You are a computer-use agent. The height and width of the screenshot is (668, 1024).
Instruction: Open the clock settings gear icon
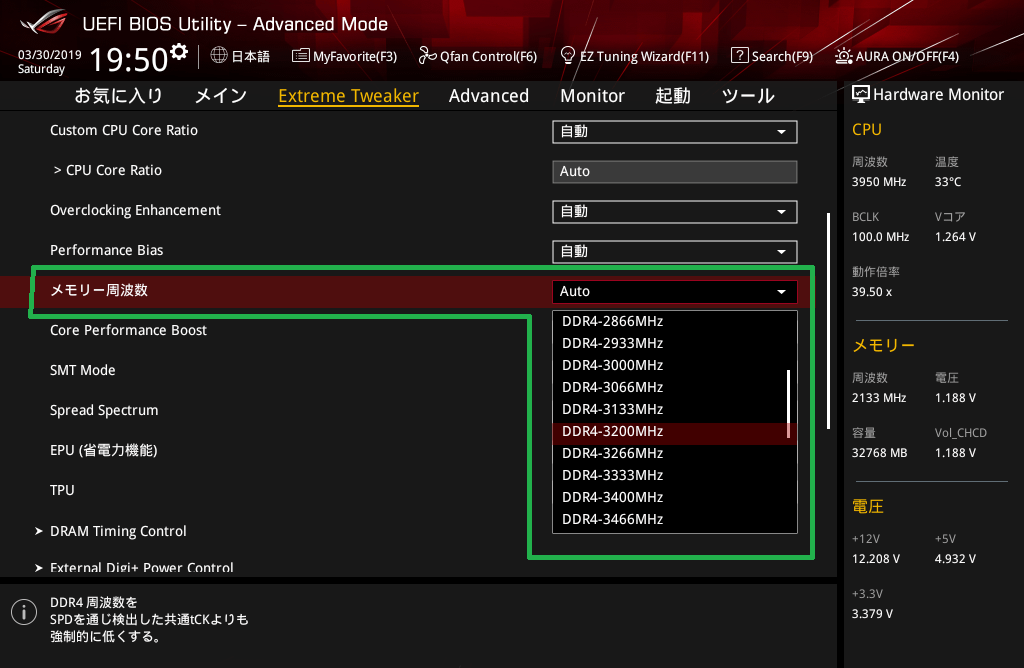(x=179, y=51)
